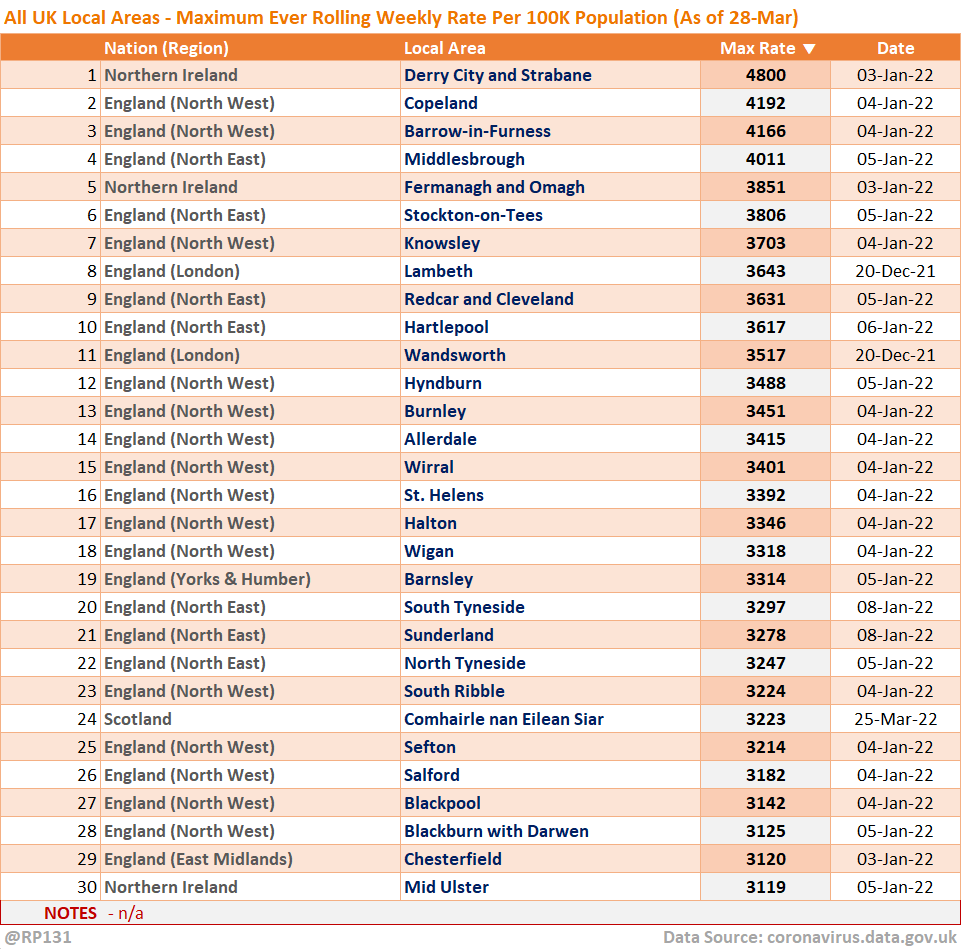Click the 4800 max rate value
Screen dimensions: 961x949
point(765,75)
